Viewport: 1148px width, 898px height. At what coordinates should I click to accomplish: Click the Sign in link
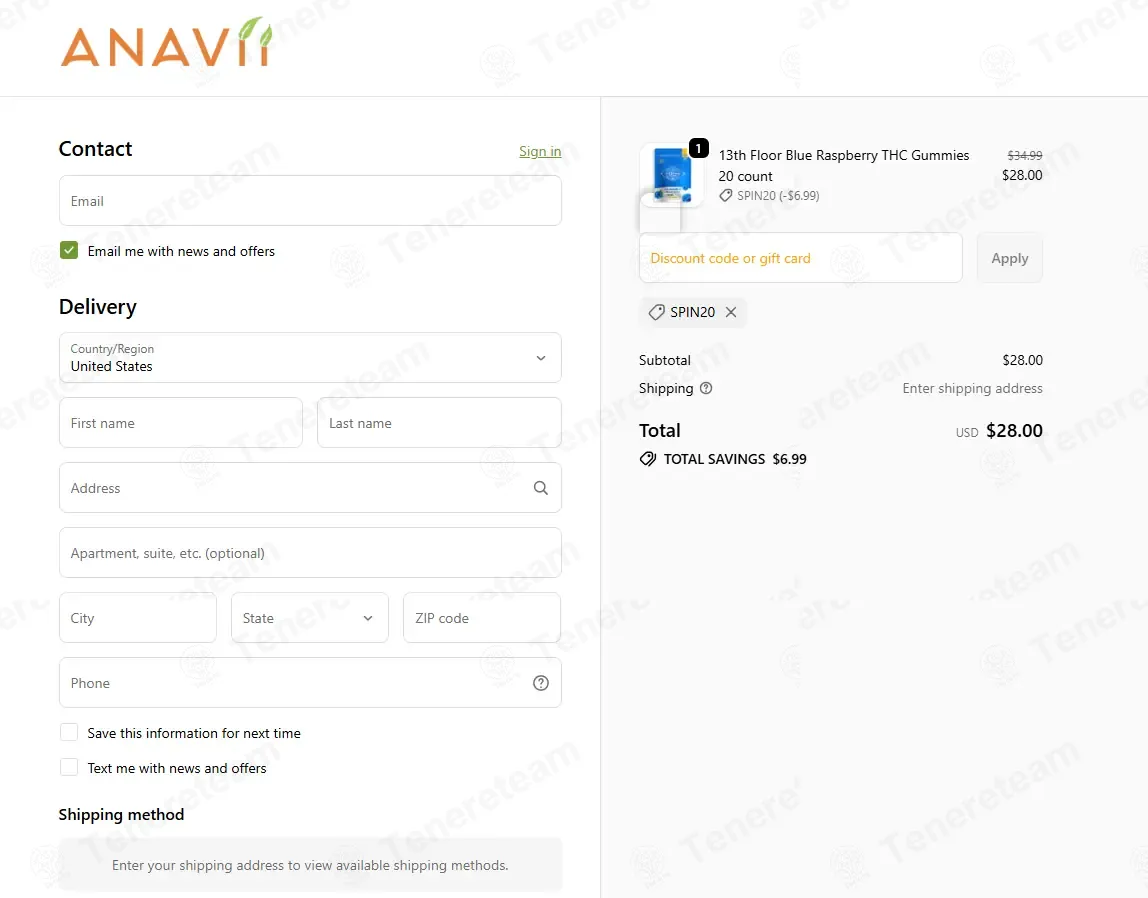[x=540, y=151]
